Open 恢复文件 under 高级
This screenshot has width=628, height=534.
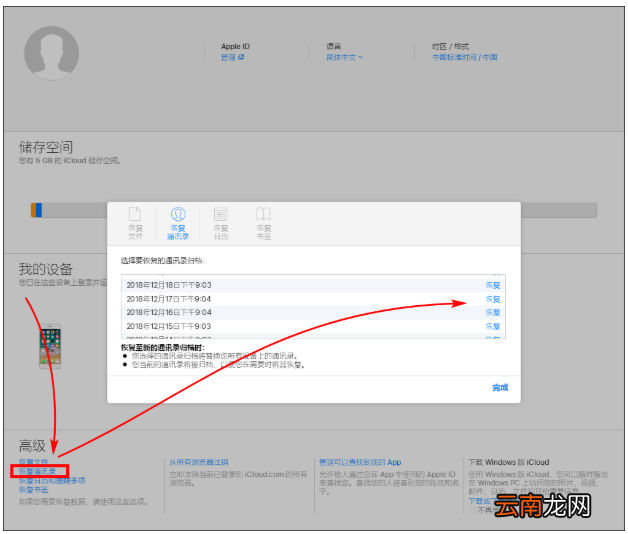pyautogui.click(x=33, y=462)
